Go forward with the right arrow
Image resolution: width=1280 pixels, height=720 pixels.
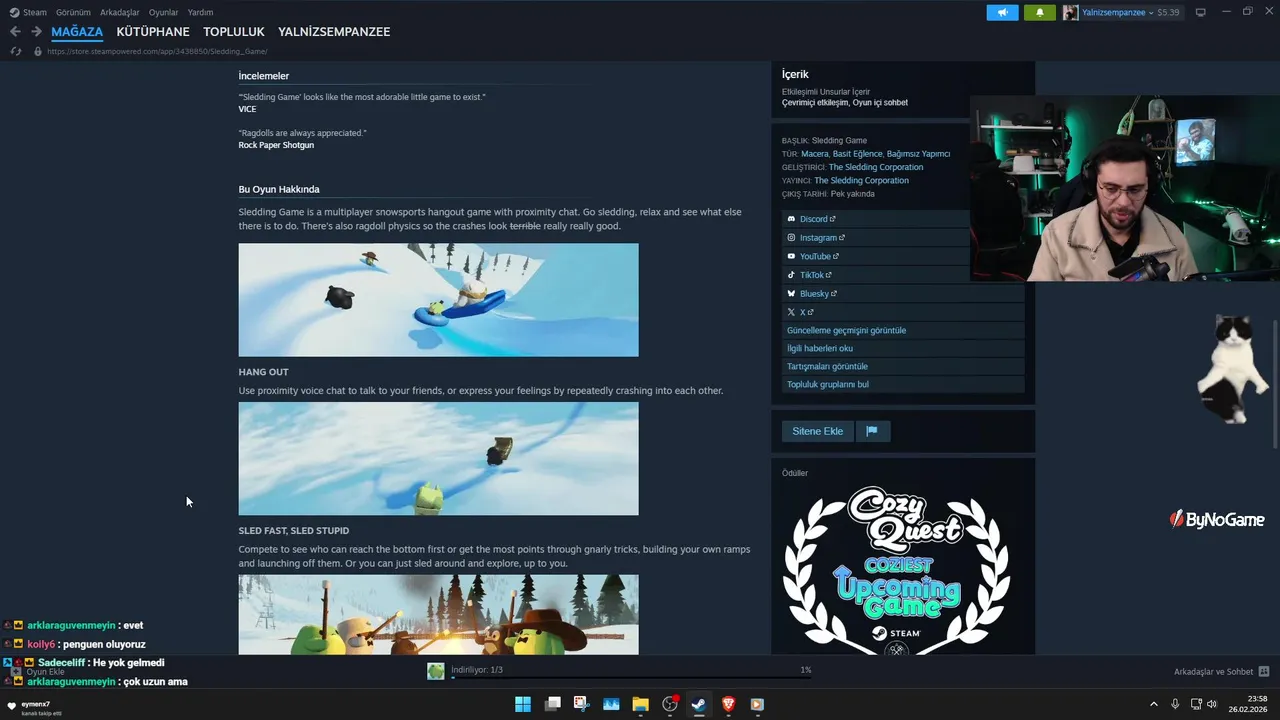point(36,32)
